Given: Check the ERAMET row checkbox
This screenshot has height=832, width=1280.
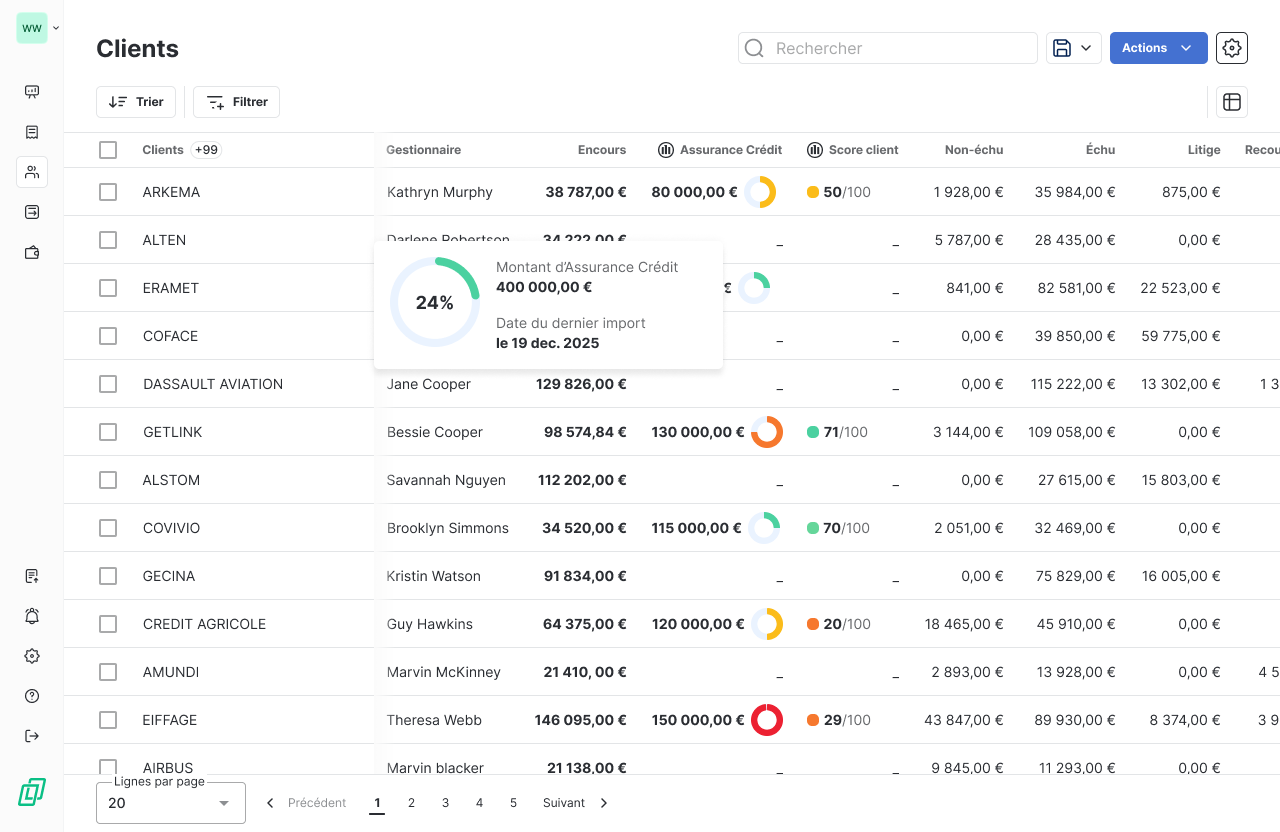Looking at the screenshot, I should click(108, 288).
